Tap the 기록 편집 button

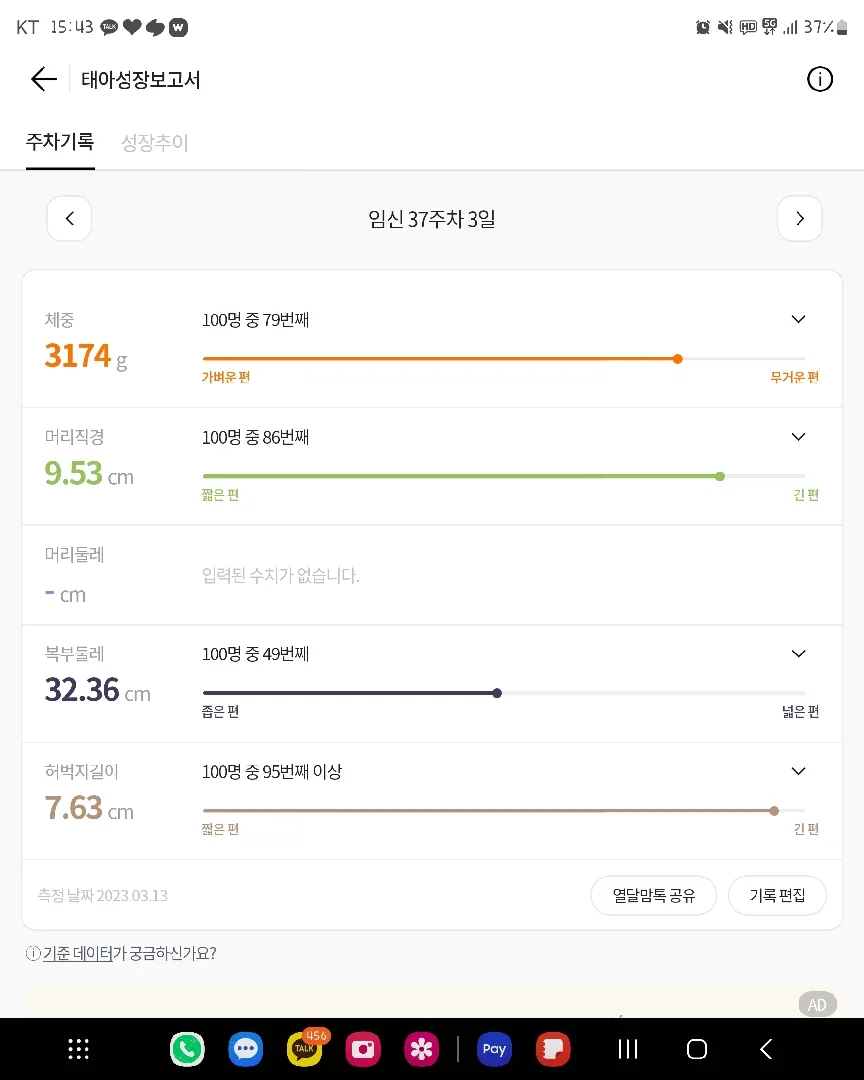pos(777,895)
